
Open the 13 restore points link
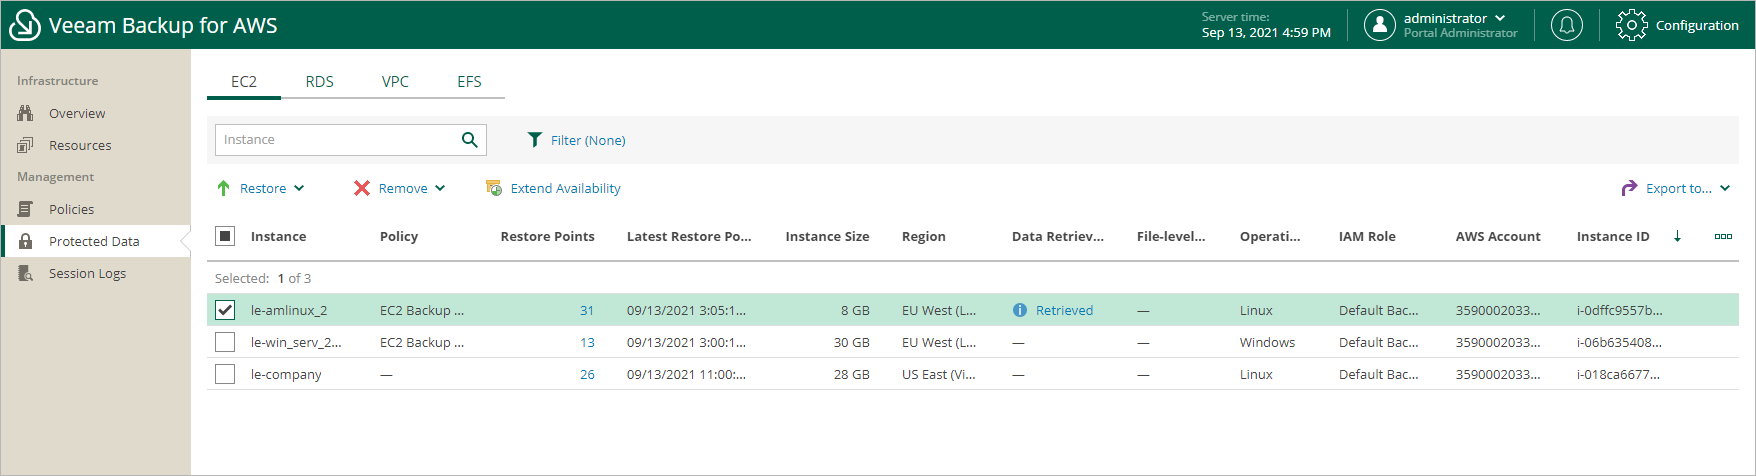pyautogui.click(x=587, y=342)
